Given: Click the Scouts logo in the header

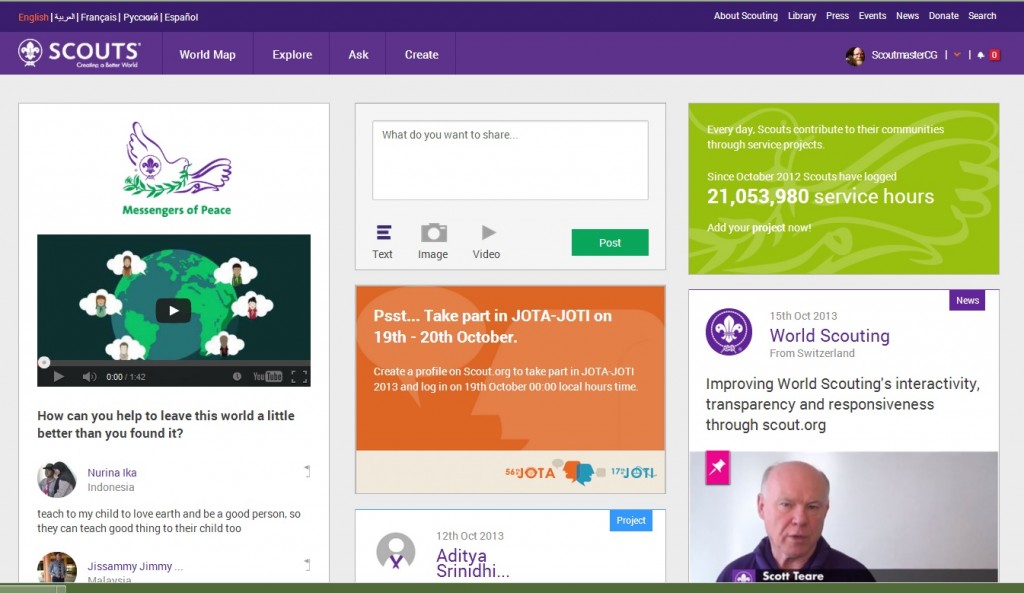Looking at the screenshot, I should tap(79, 53).
